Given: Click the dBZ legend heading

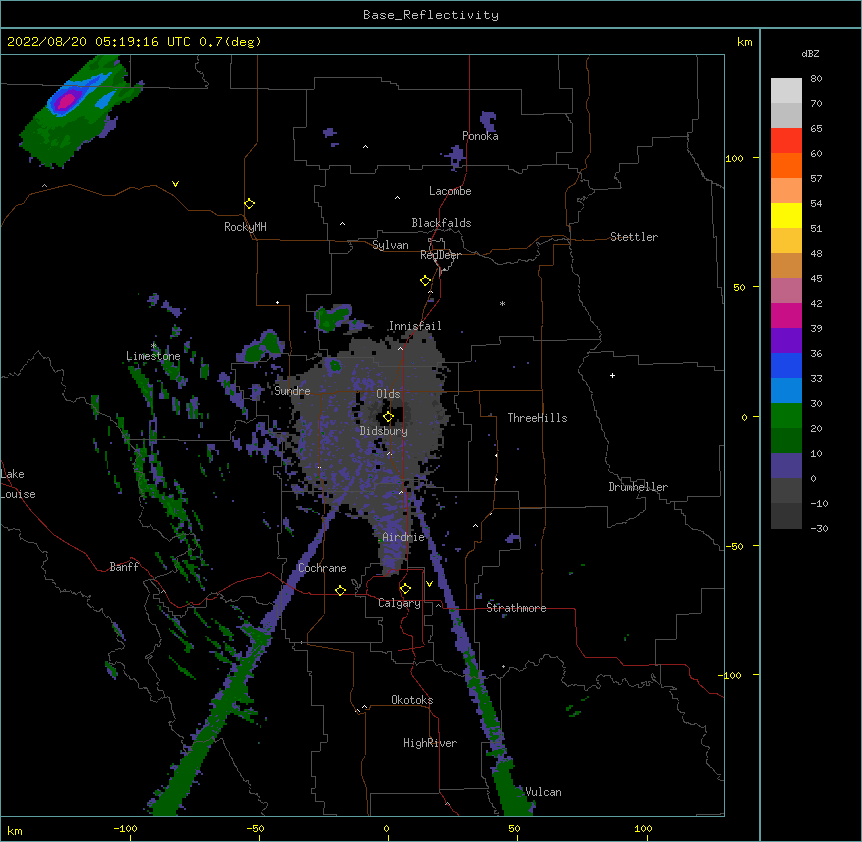Looking at the screenshot, I should tap(810, 53).
